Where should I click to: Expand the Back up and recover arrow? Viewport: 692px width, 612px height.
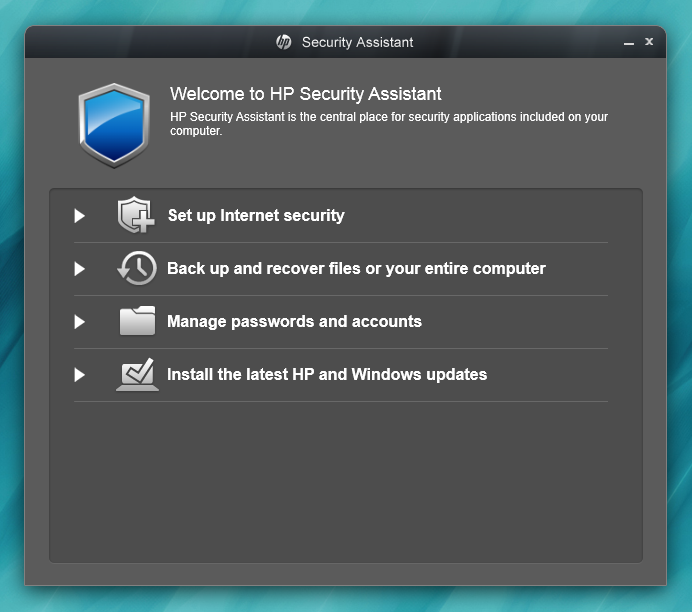coord(79,269)
